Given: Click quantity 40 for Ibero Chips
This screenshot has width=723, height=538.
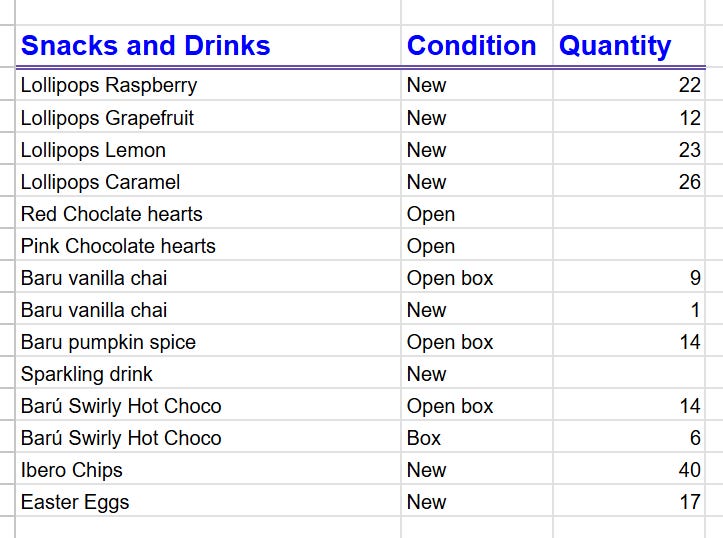Looking at the screenshot, I should point(629,470).
